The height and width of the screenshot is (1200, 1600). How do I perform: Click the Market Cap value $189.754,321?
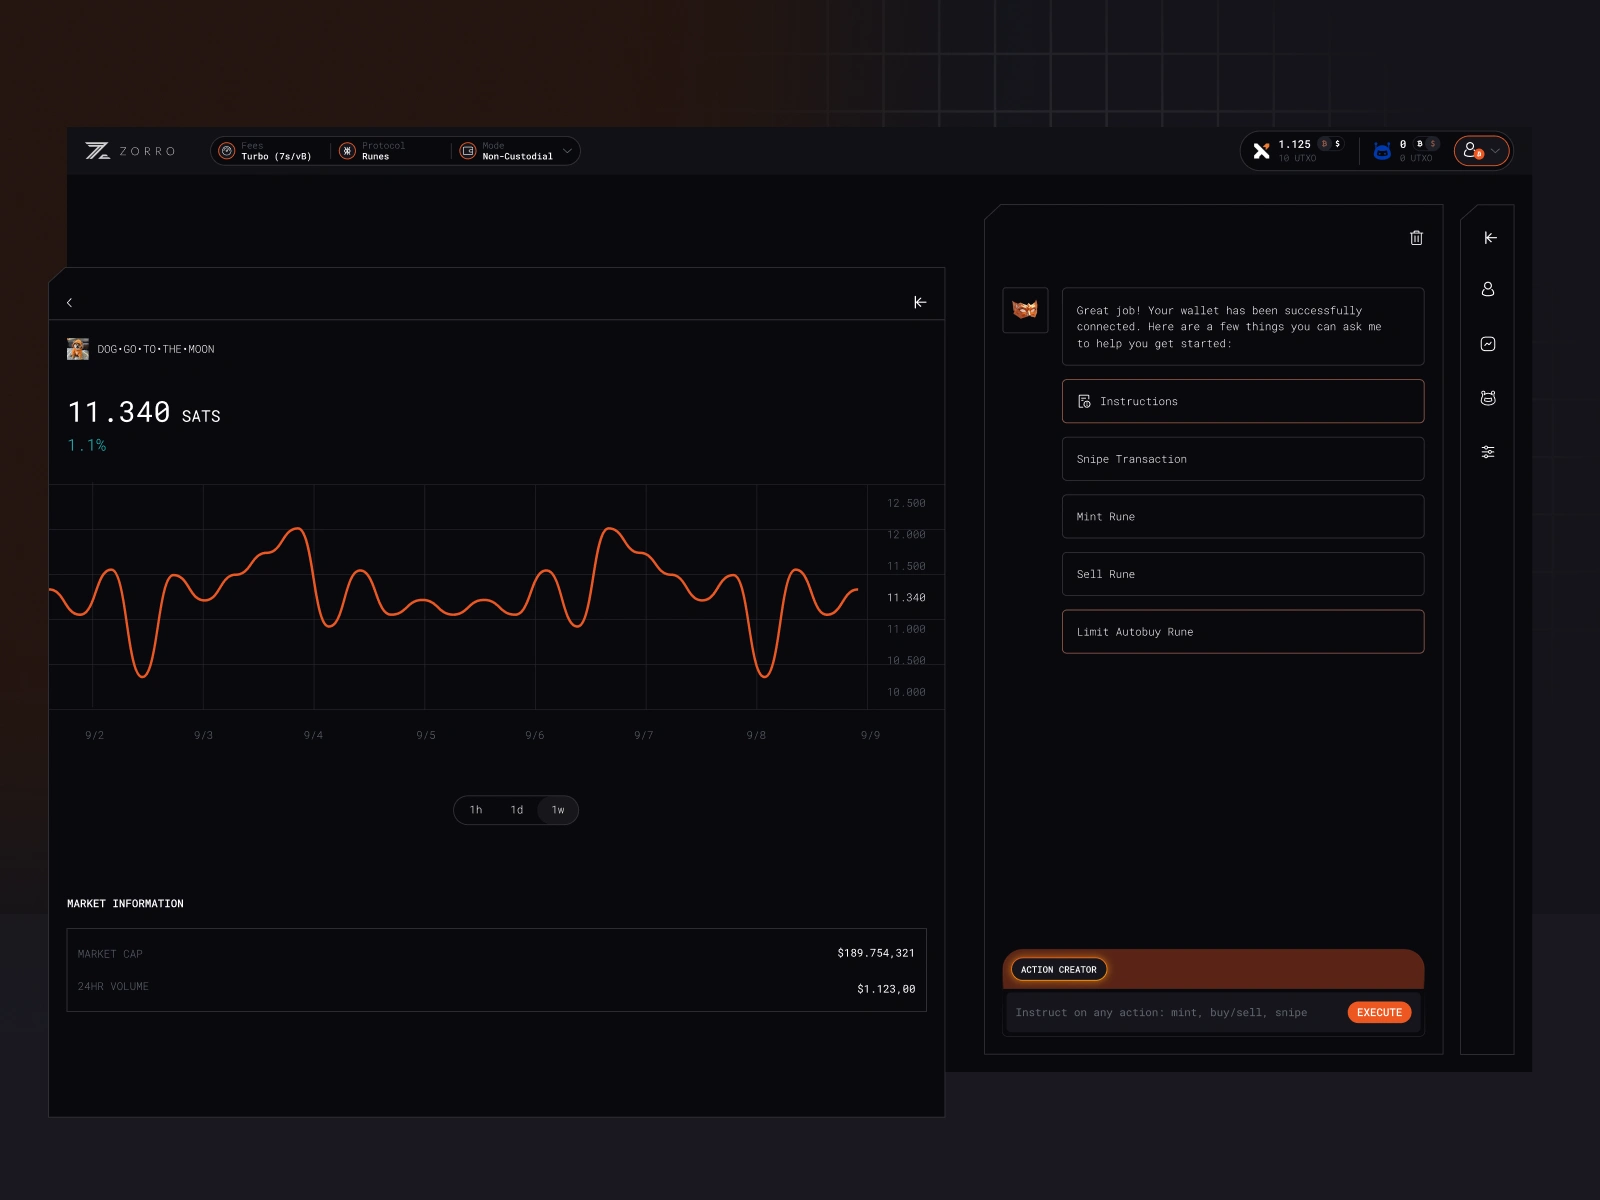876,953
